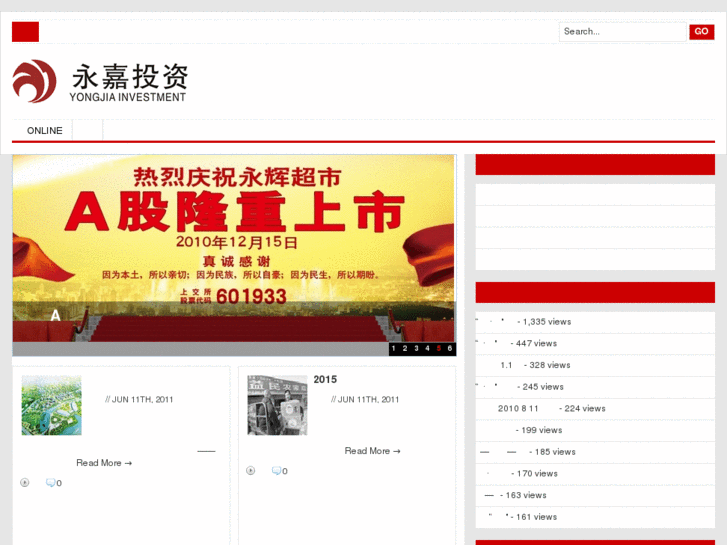Open the A股隆重上市 banner image
727x545 pixels.
[234, 249]
